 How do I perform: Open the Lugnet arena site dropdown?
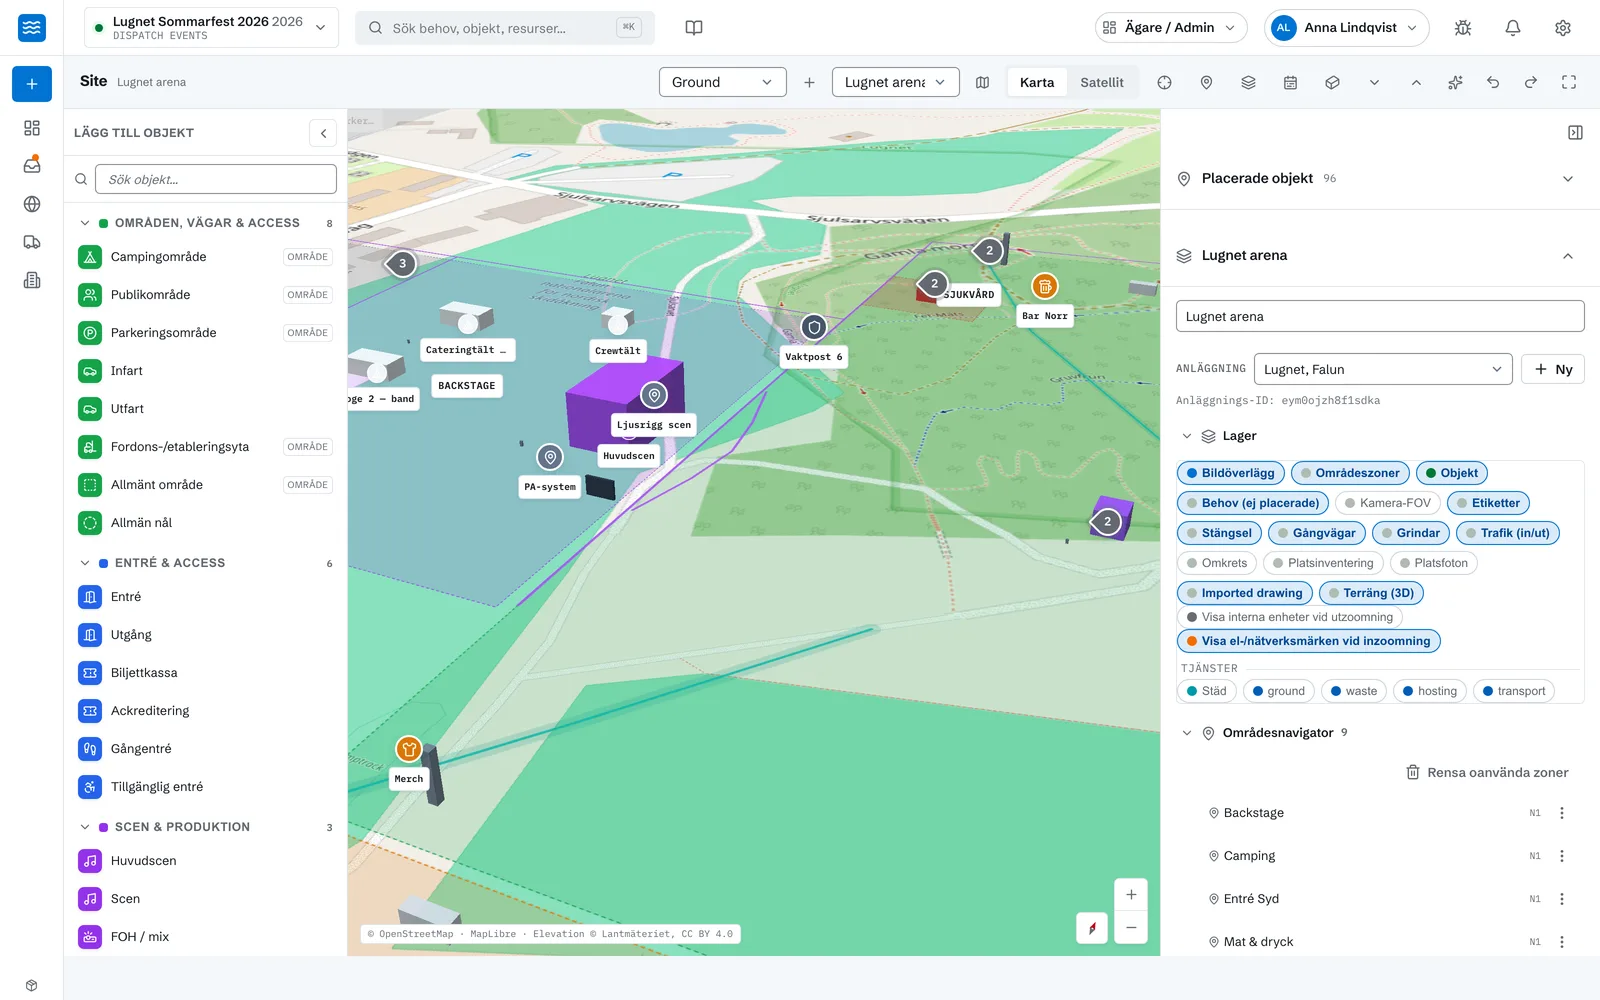coord(895,82)
